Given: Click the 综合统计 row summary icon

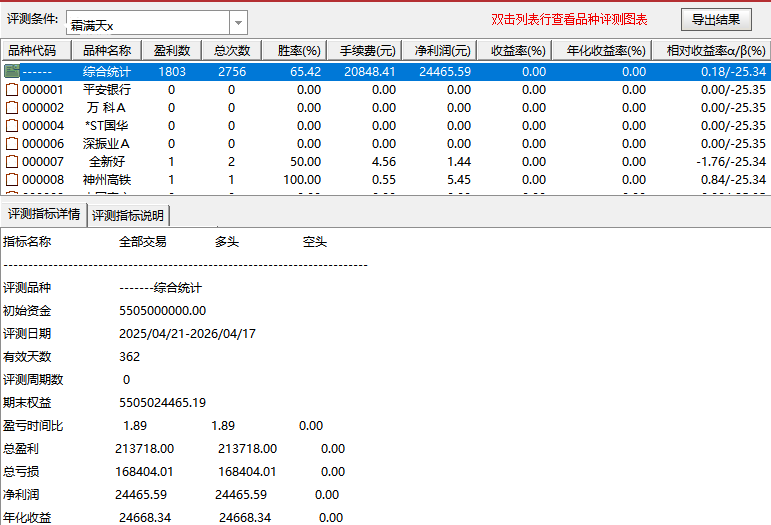Looking at the screenshot, I should point(12,71).
